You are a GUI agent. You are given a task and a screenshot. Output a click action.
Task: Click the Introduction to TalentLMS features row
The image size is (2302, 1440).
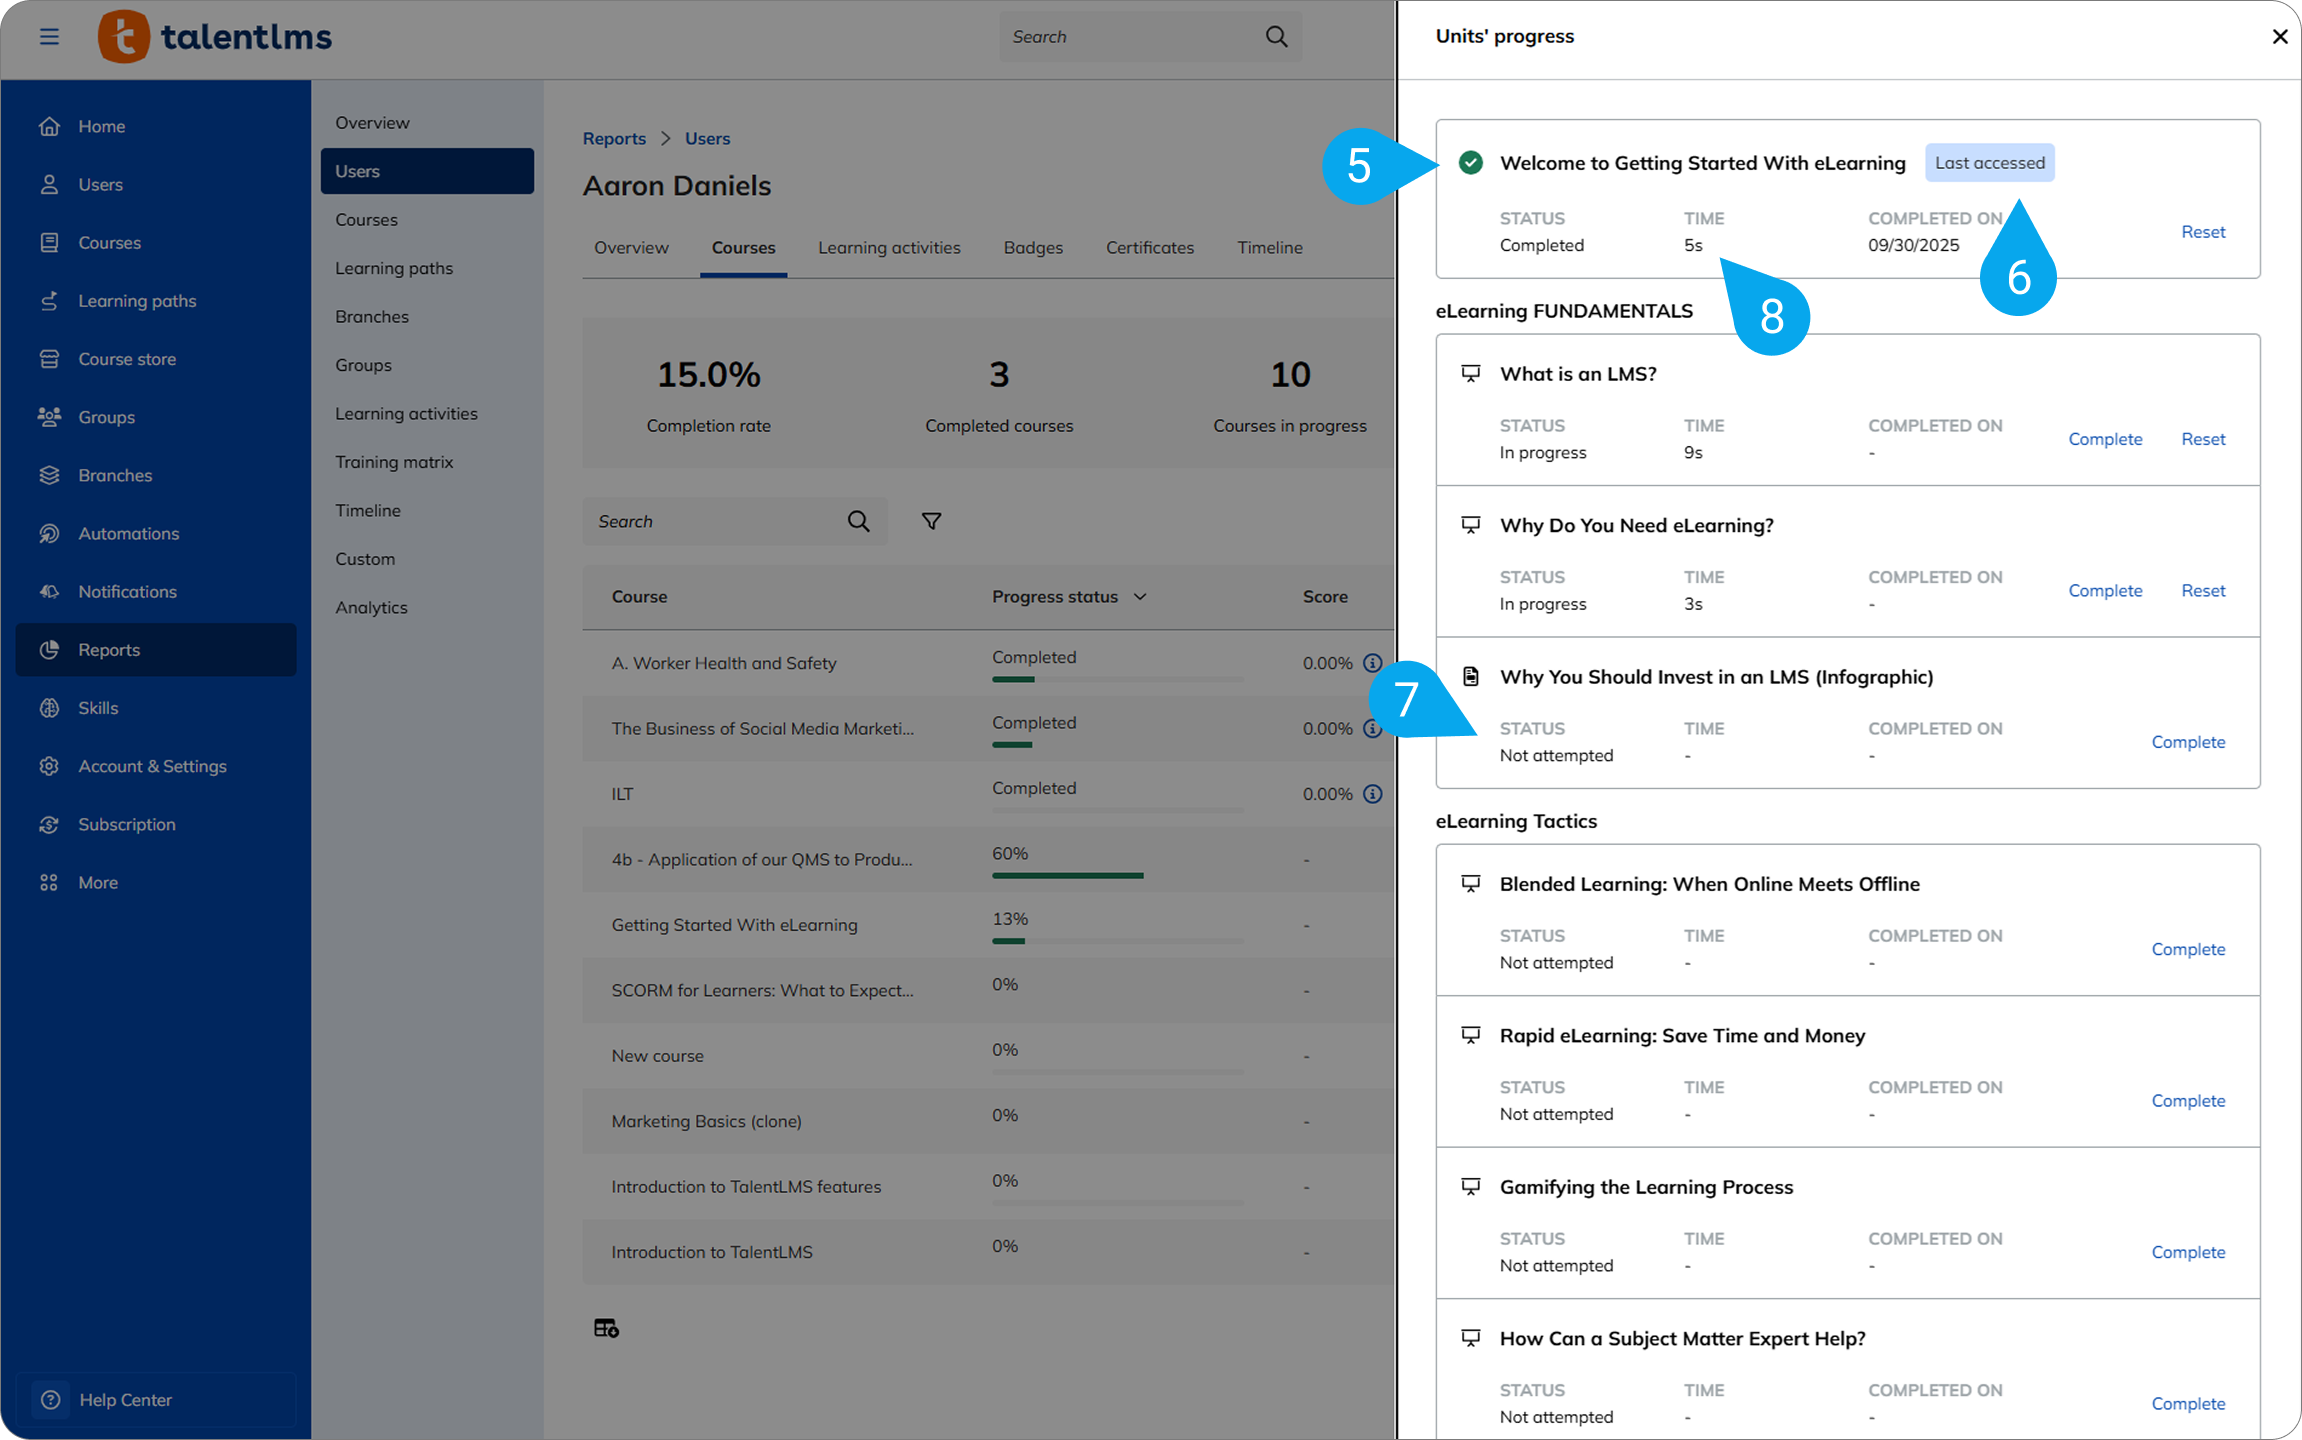(x=988, y=1187)
